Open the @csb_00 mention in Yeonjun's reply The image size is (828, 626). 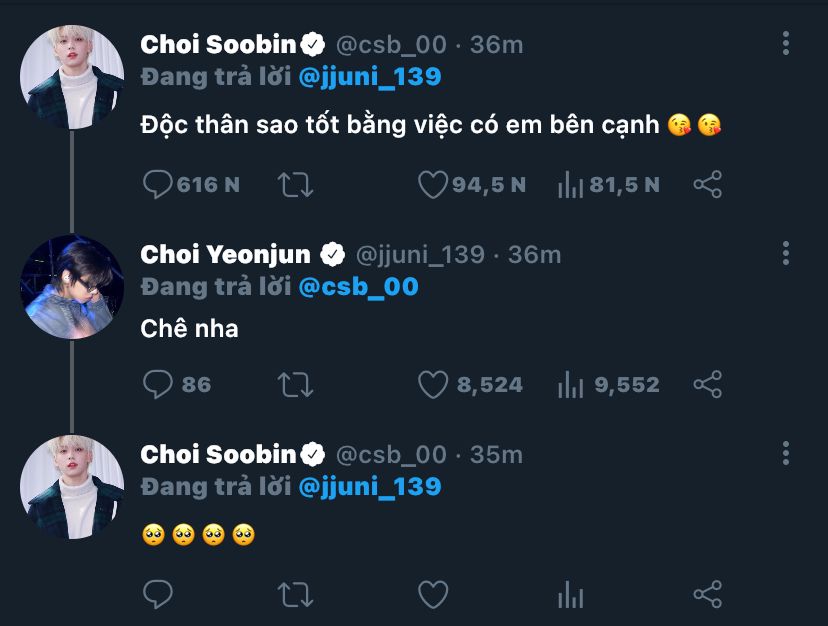(x=358, y=287)
